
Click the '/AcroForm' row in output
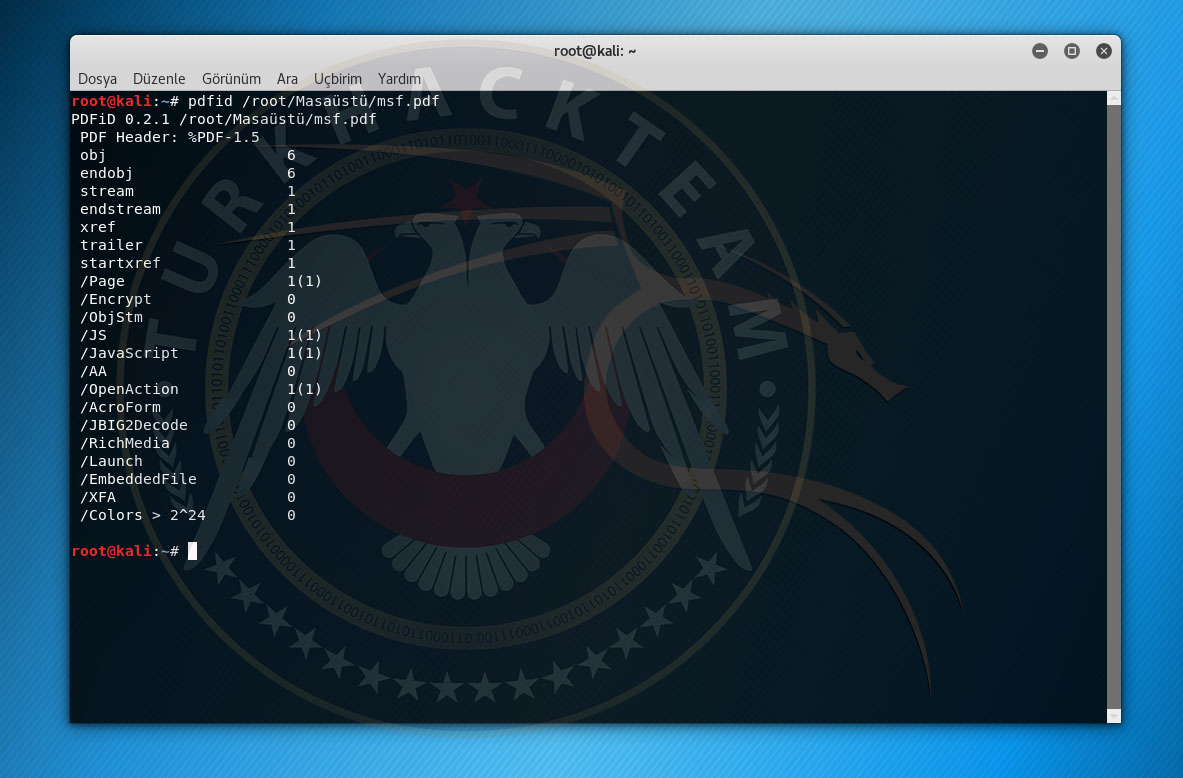click(187, 407)
